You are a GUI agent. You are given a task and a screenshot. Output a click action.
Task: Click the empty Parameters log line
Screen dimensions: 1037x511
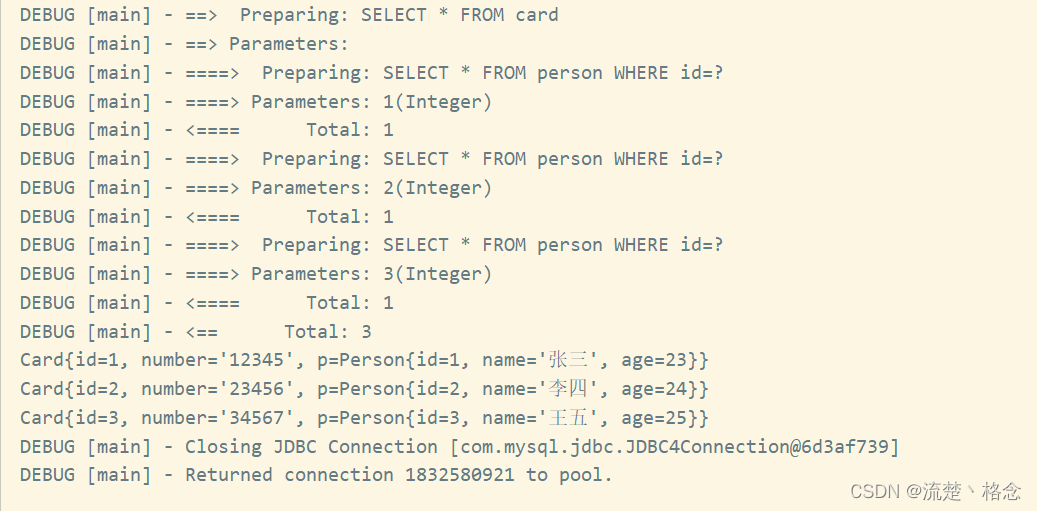[x=184, y=44]
